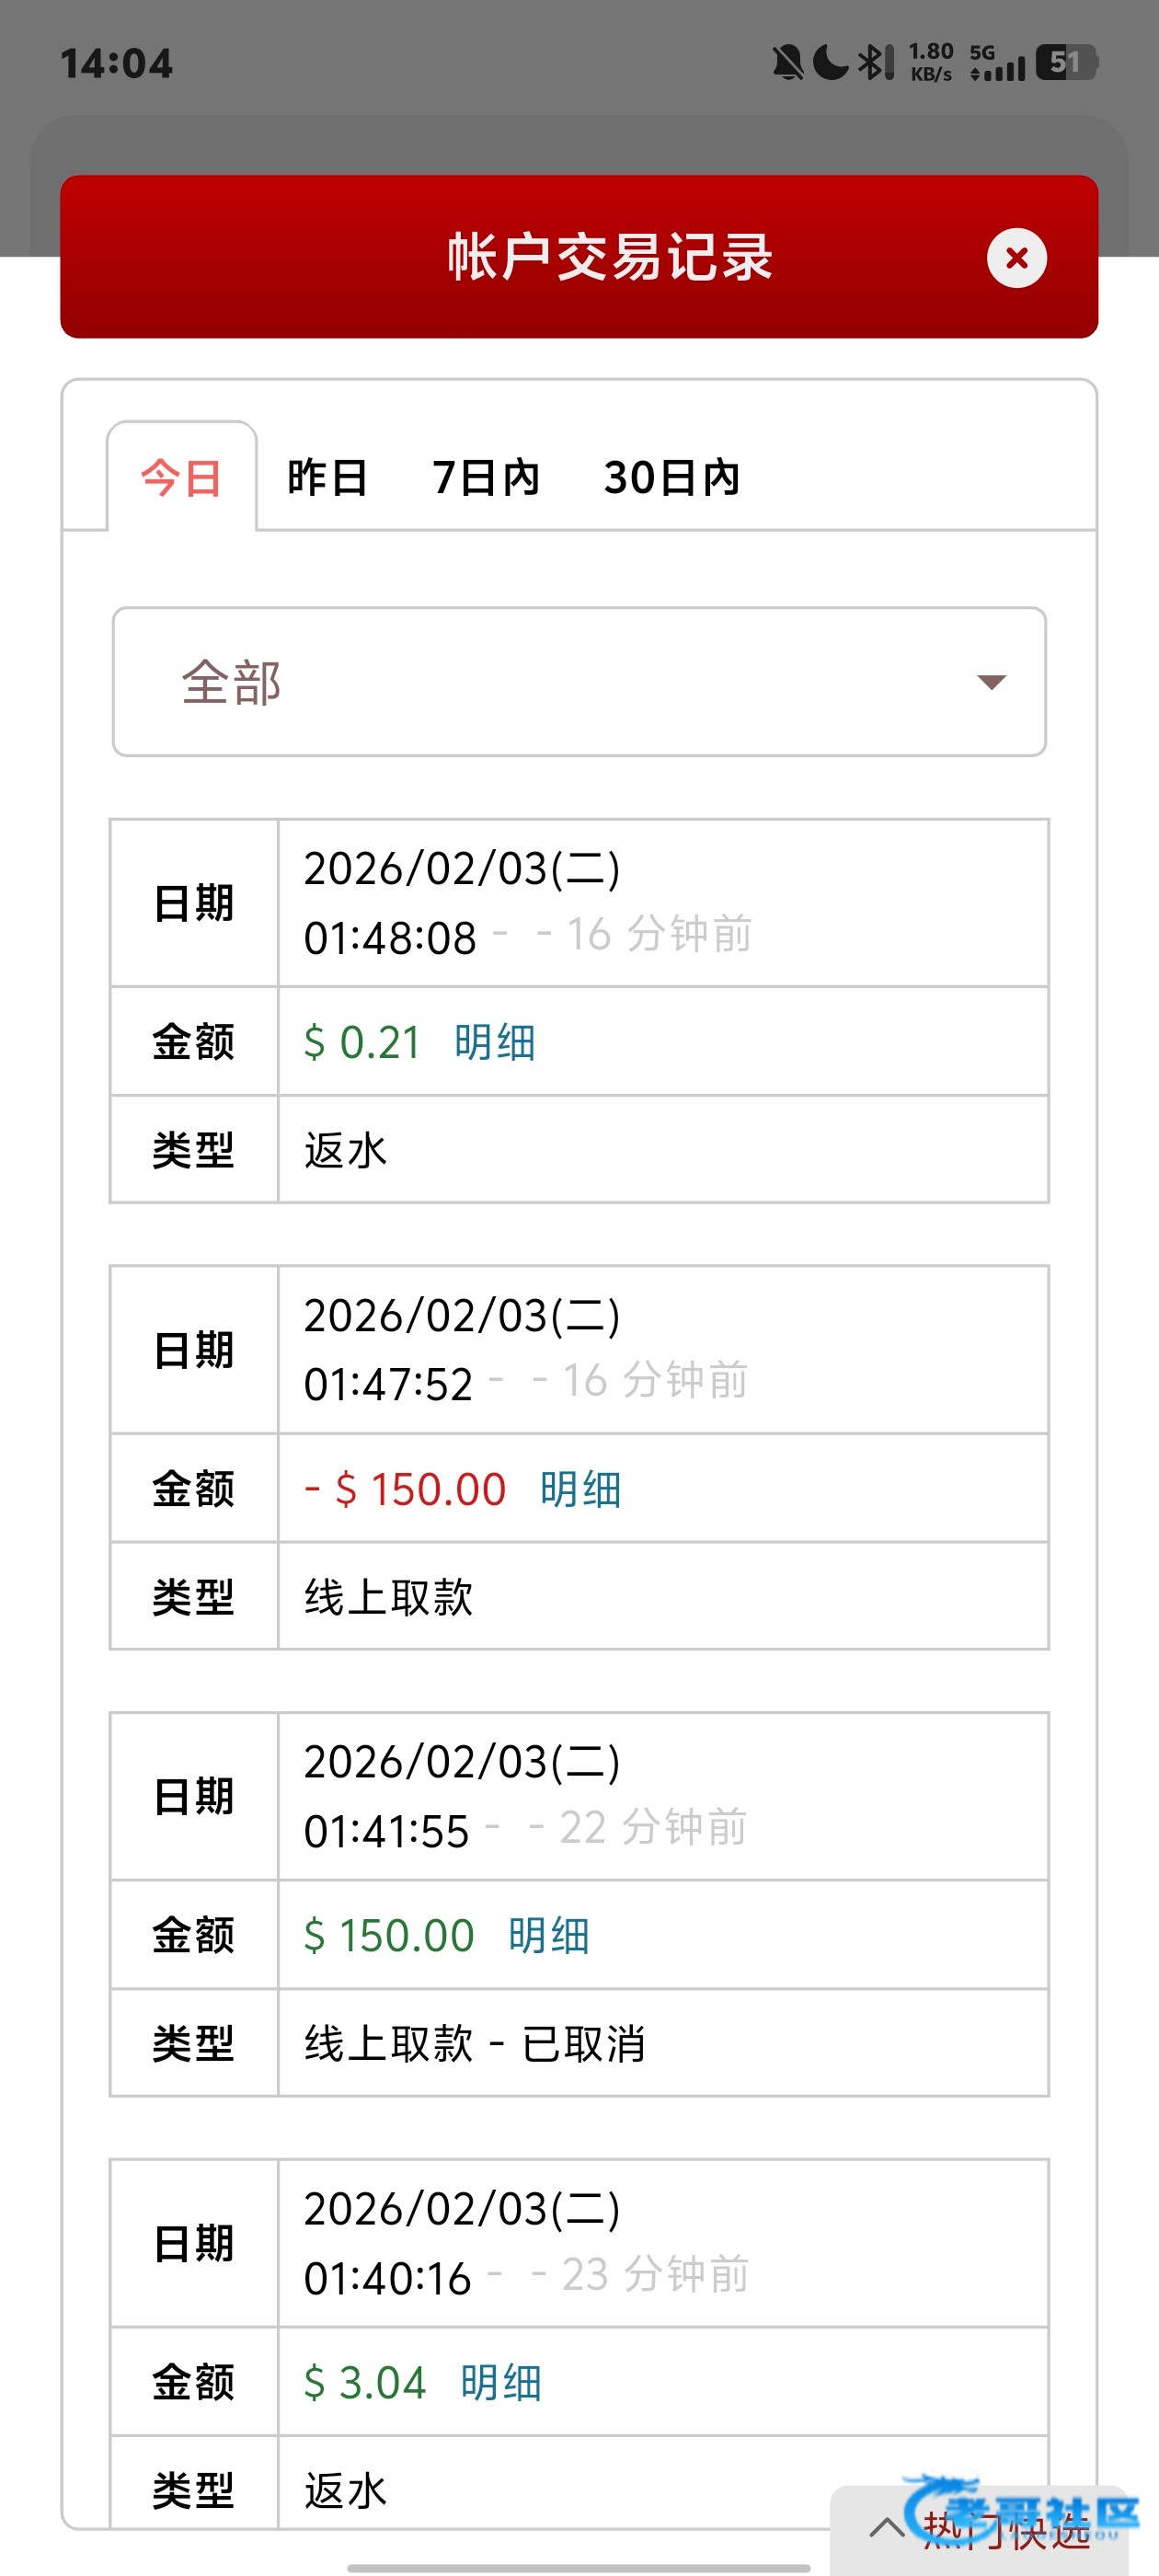Switch to the 7日内 tab
The image size is (1159, 2576).
click(486, 478)
